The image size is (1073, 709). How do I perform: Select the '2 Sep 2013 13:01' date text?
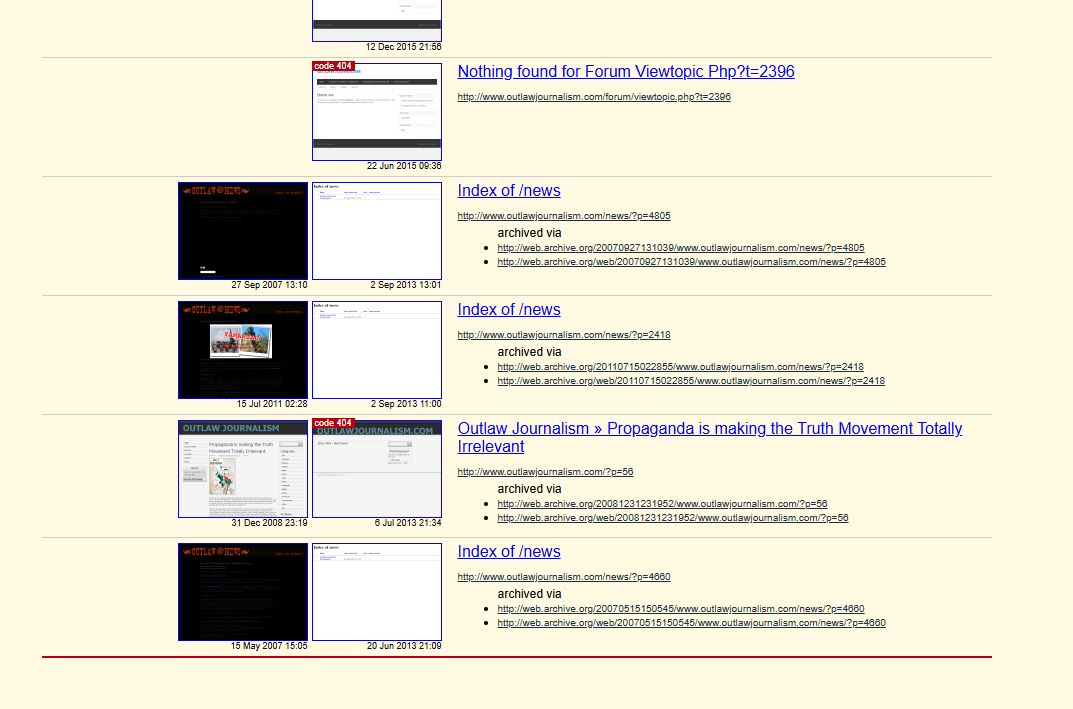click(x=406, y=285)
